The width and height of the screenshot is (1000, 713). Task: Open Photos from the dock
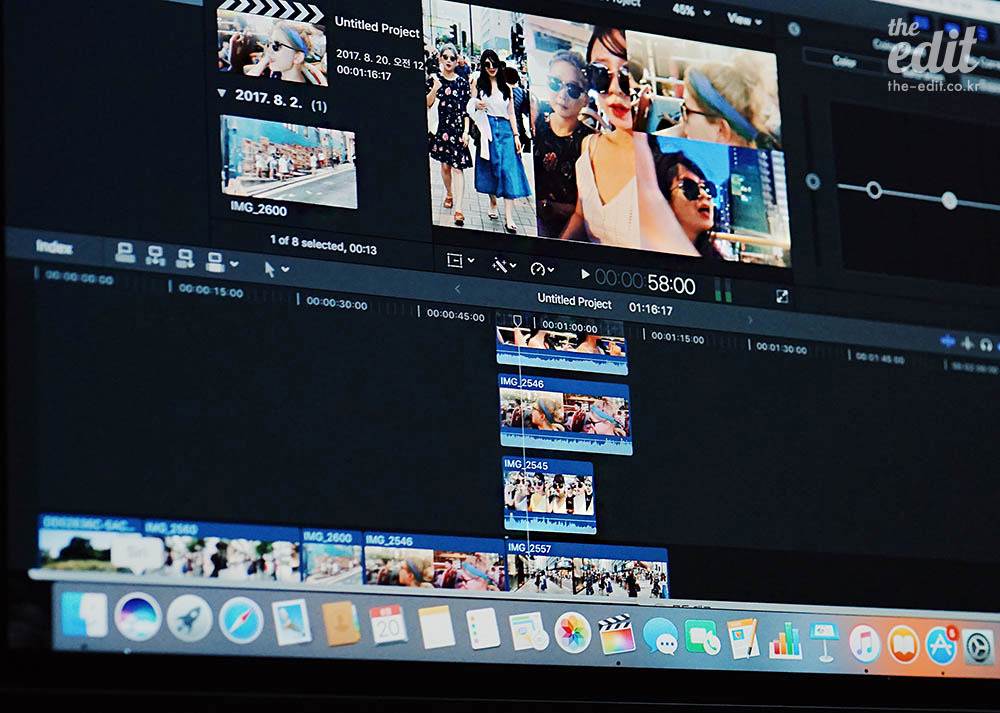(572, 632)
